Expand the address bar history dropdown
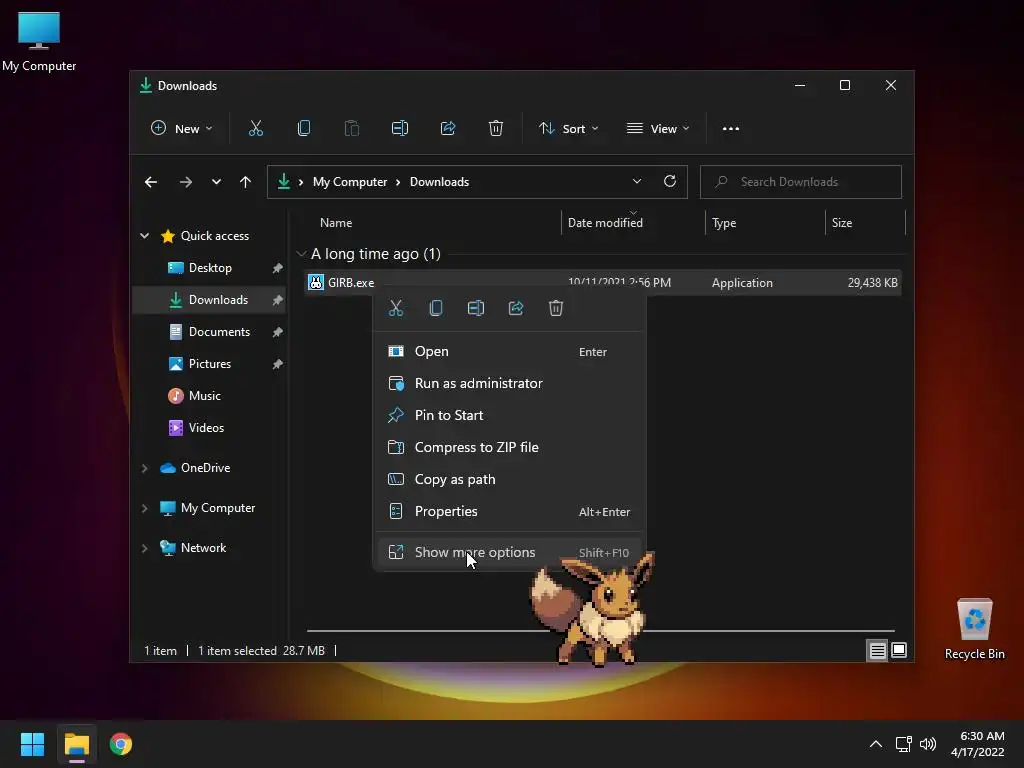1024x768 pixels. (x=637, y=182)
